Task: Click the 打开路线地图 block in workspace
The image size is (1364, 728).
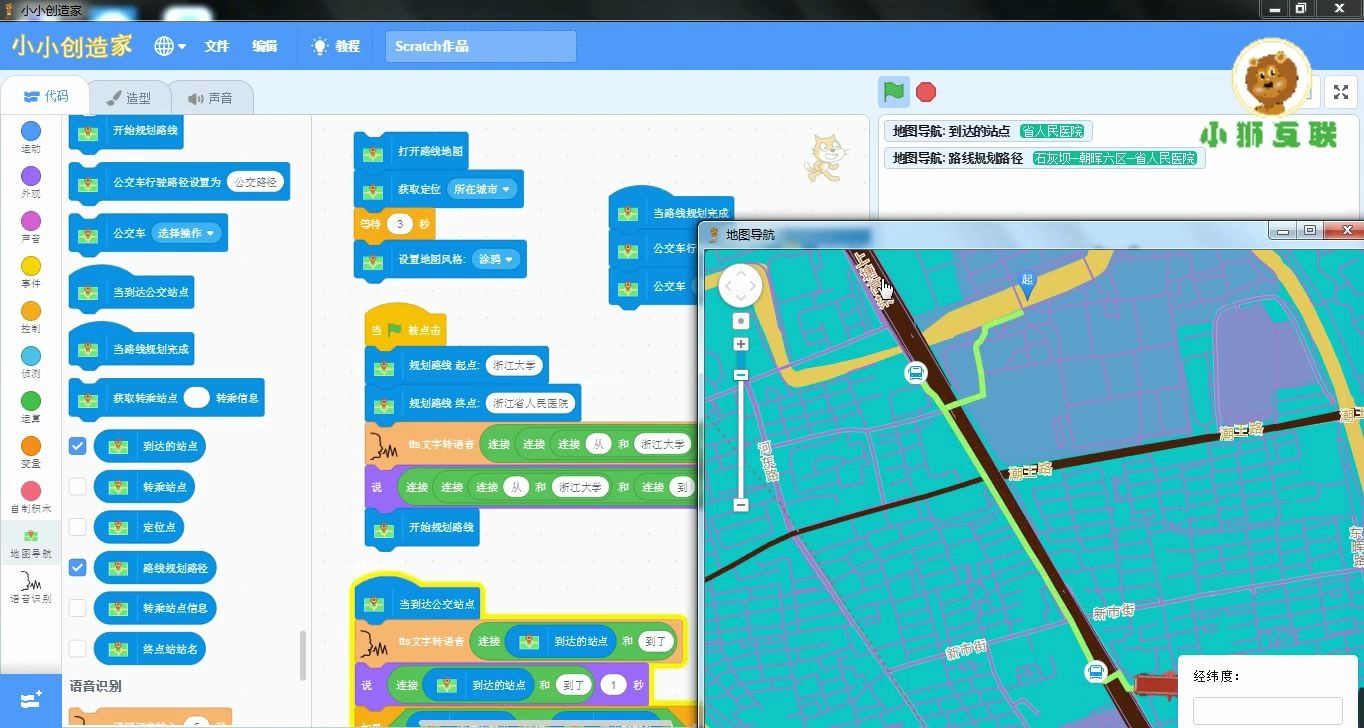Action: coord(411,152)
